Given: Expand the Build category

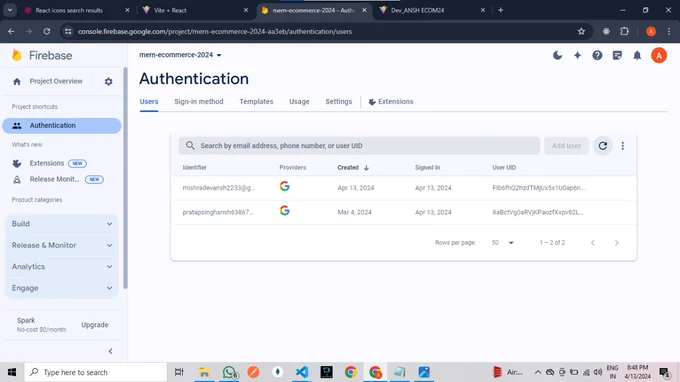Looking at the screenshot, I should tap(62, 224).
